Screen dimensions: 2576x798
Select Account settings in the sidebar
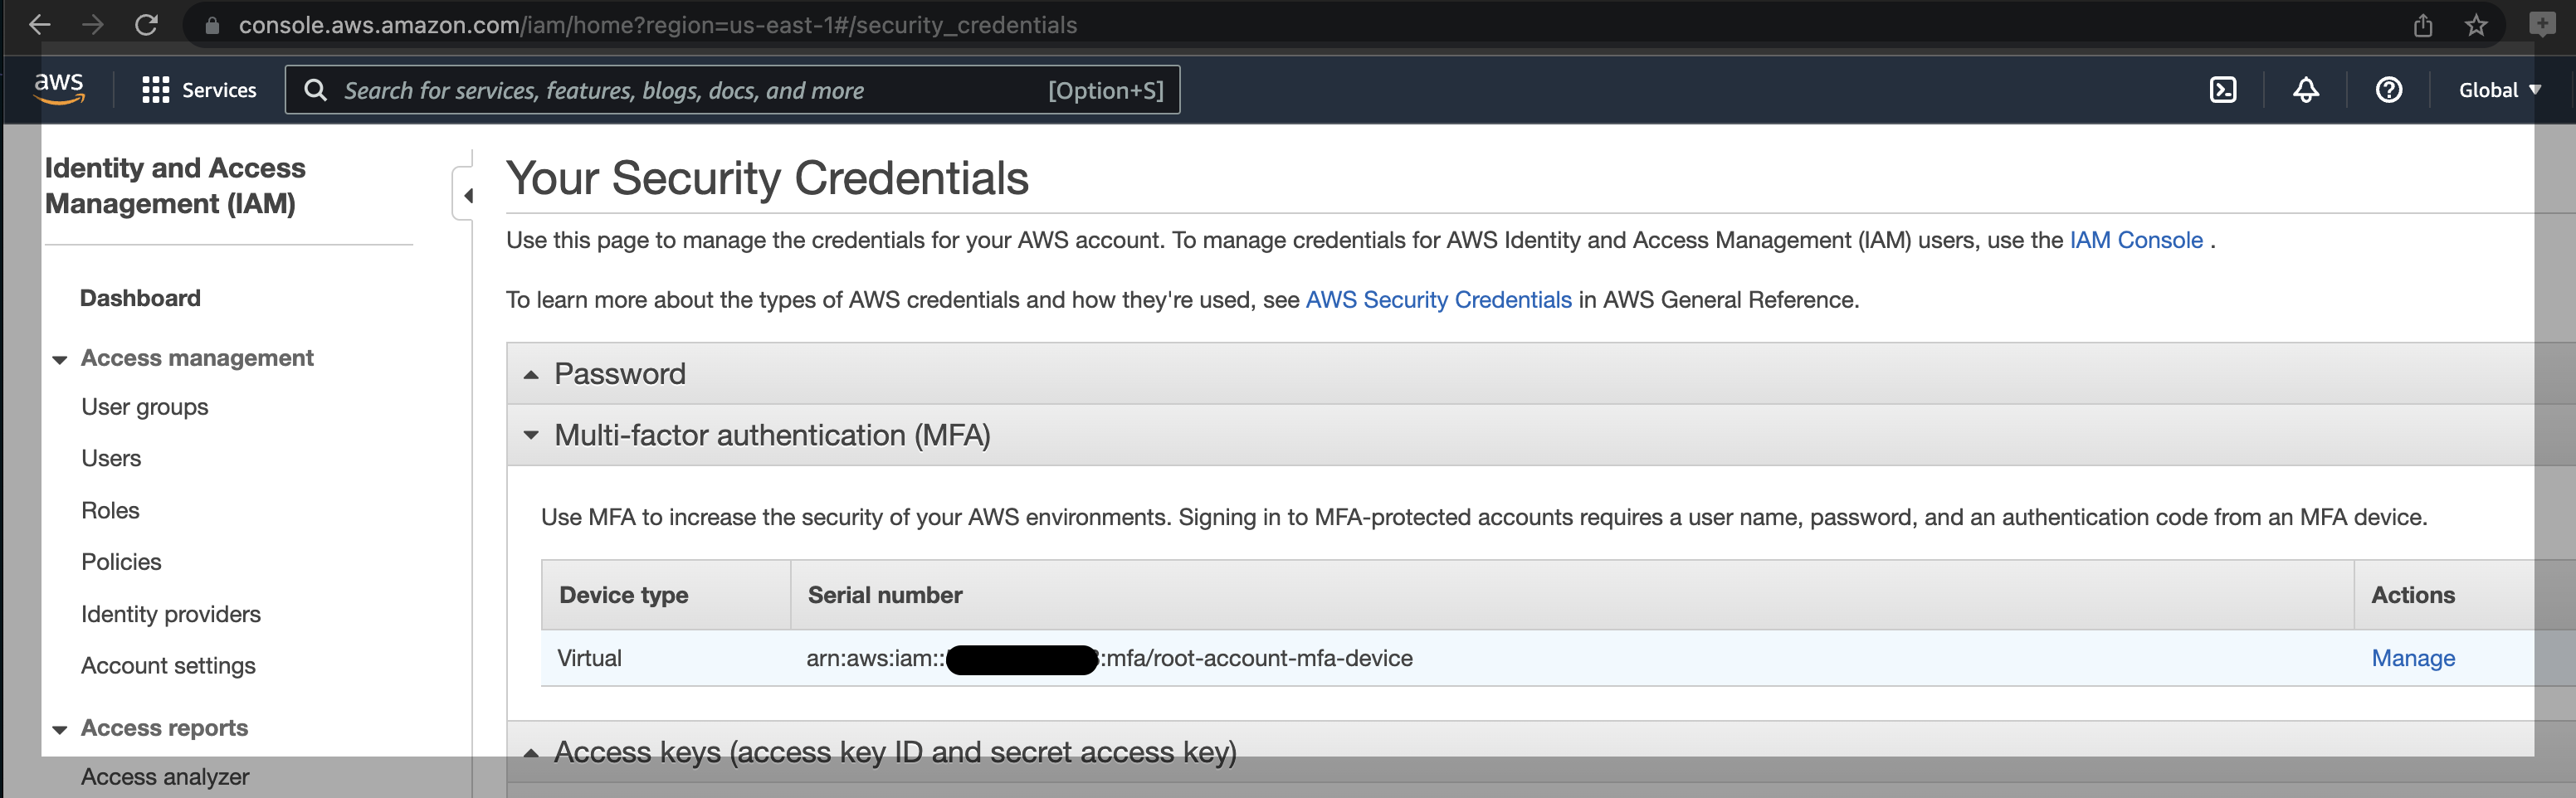(167, 665)
